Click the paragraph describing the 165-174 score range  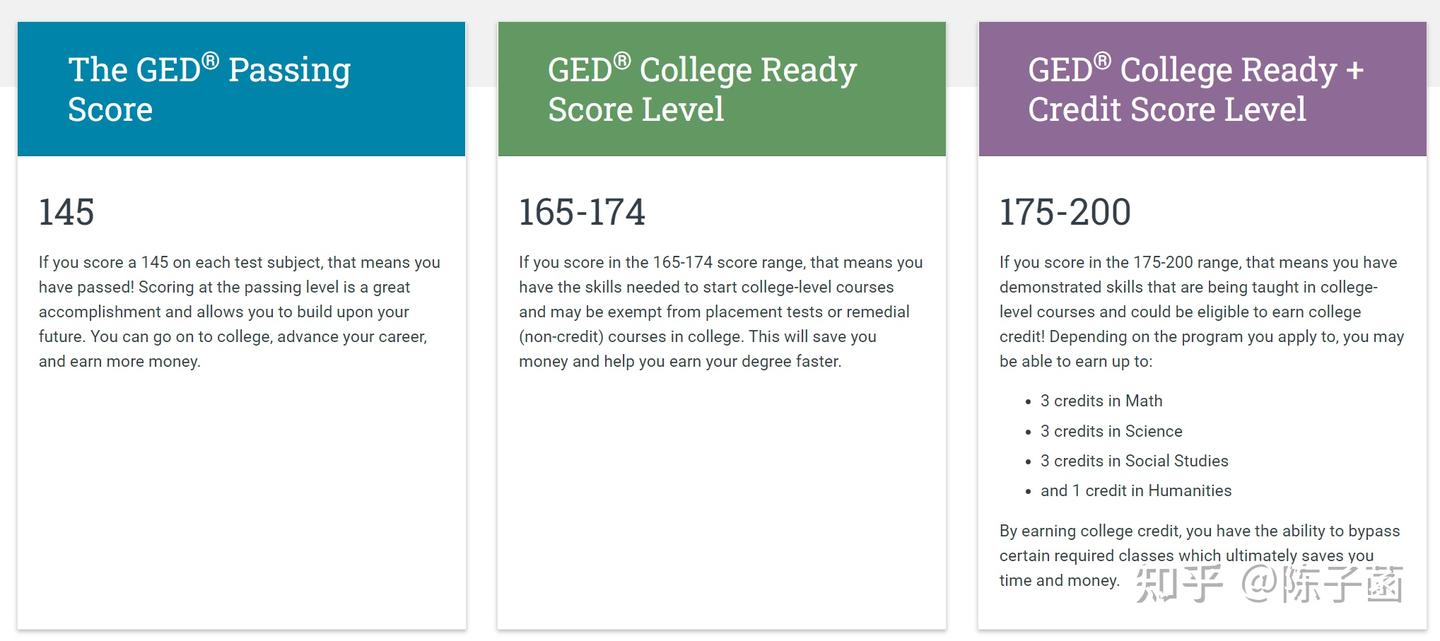tap(720, 312)
